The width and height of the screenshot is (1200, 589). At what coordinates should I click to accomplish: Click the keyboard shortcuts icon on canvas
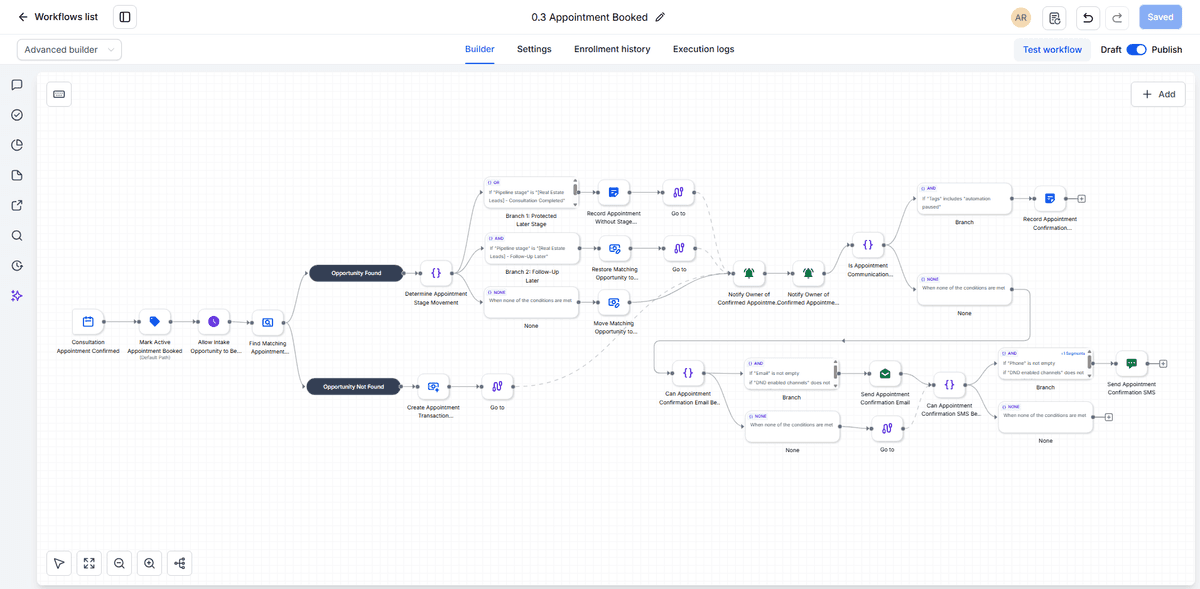tap(59, 94)
